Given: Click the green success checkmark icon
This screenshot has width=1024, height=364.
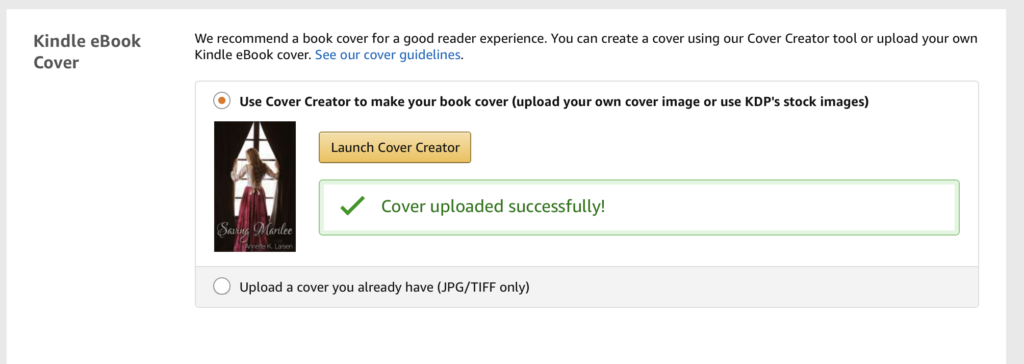Looking at the screenshot, I should coord(353,207).
